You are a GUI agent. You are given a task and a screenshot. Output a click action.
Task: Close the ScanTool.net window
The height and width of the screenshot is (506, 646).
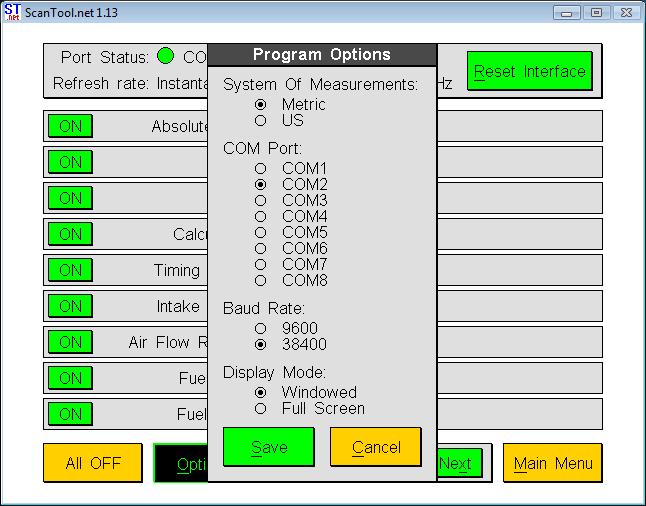626,13
